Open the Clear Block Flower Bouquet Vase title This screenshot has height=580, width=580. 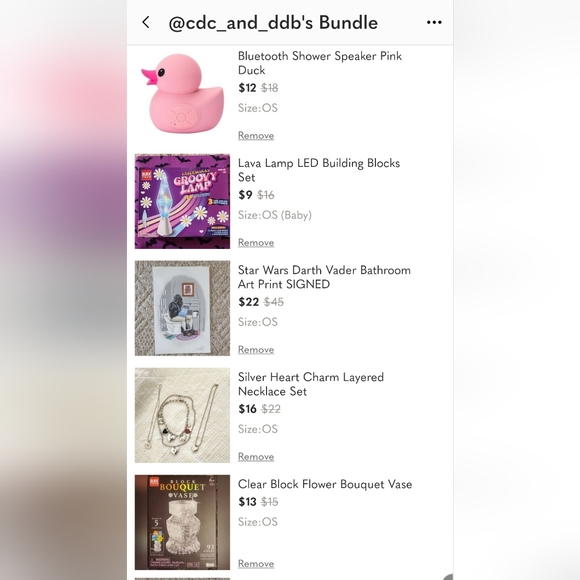click(325, 484)
